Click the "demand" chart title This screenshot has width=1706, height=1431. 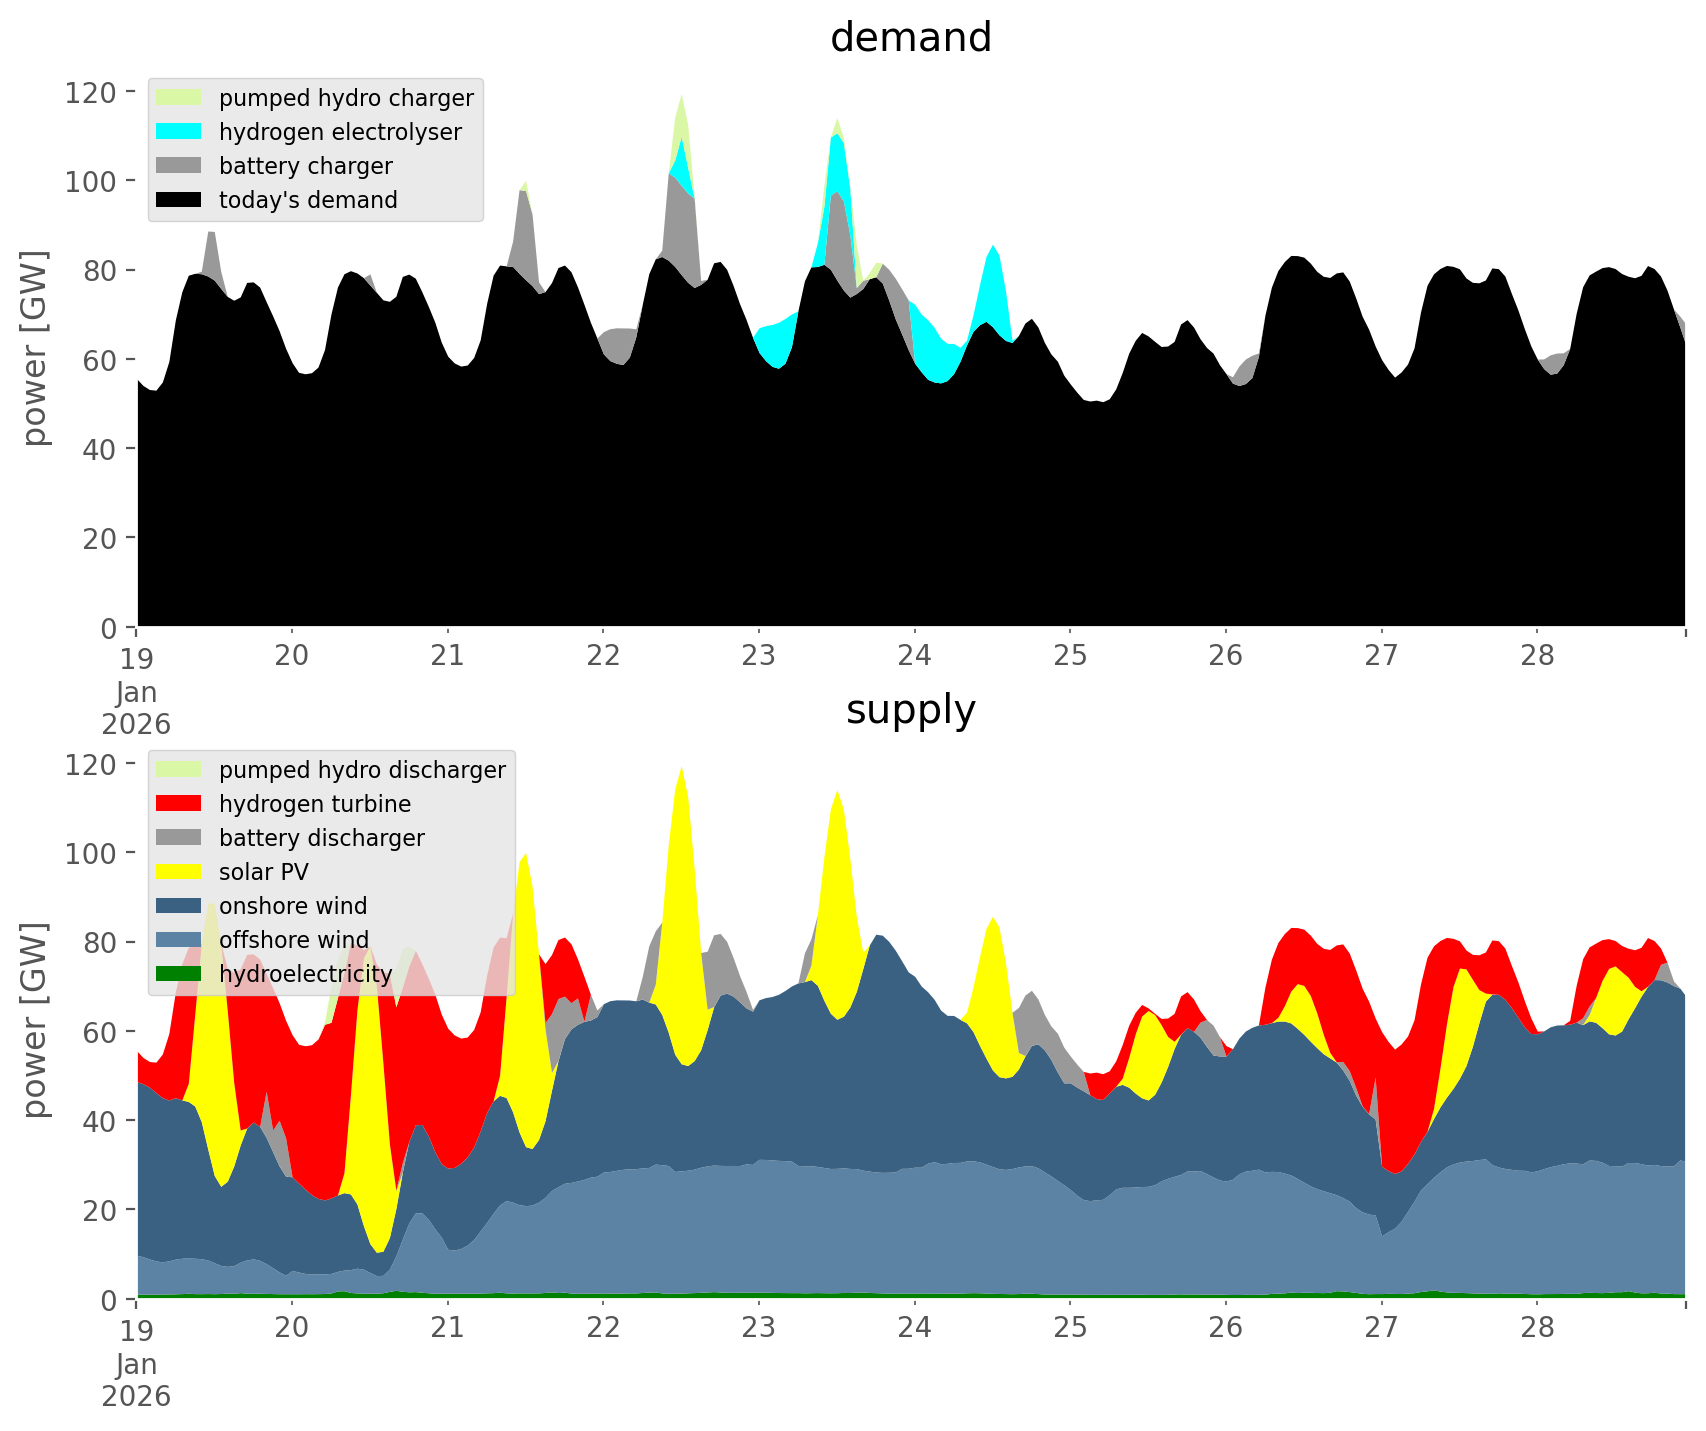(910, 38)
